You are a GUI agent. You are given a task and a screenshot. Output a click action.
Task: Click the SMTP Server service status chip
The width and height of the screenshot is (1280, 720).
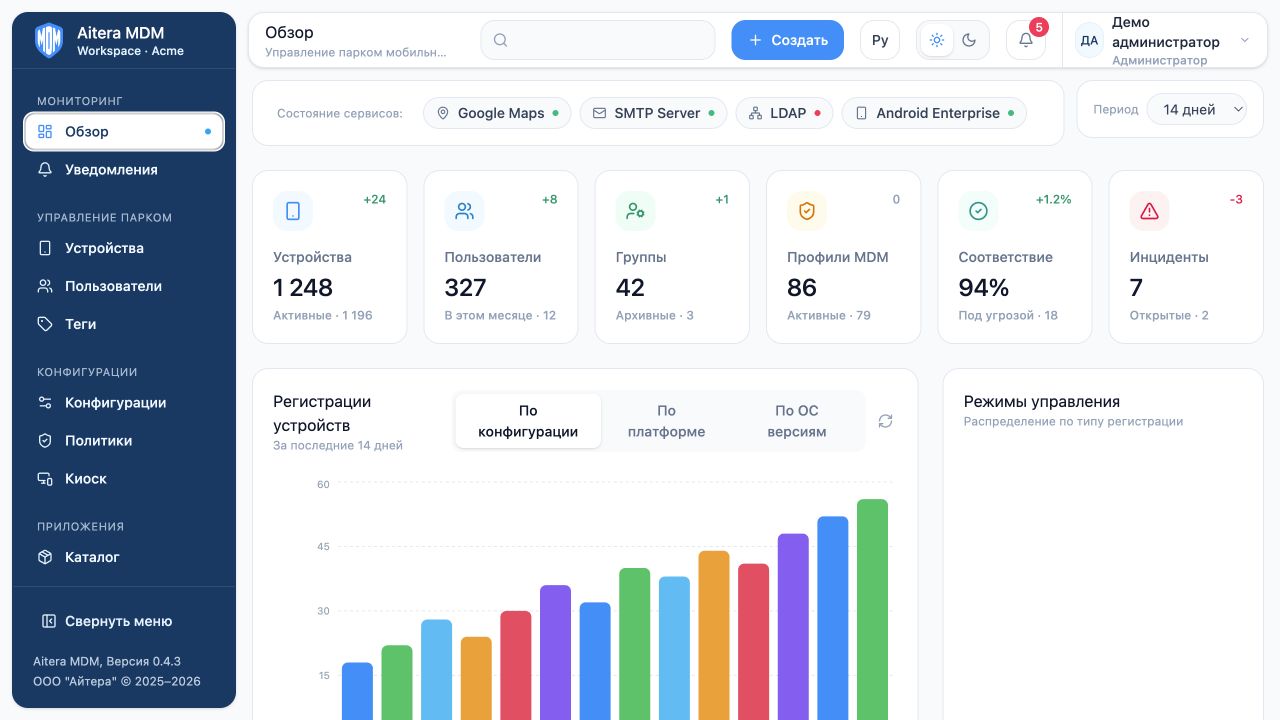click(654, 113)
